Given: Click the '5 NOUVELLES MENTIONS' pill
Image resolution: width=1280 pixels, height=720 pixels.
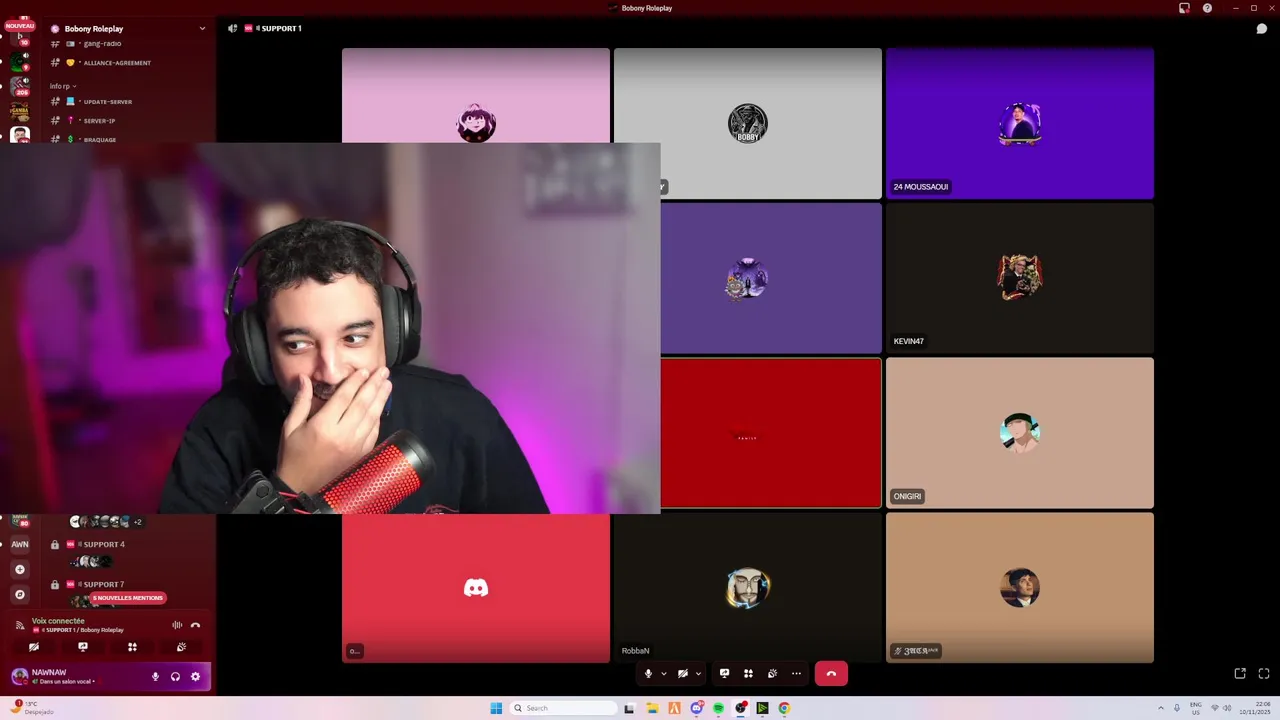Looking at the screenshot, I should (x=128, y=598).
